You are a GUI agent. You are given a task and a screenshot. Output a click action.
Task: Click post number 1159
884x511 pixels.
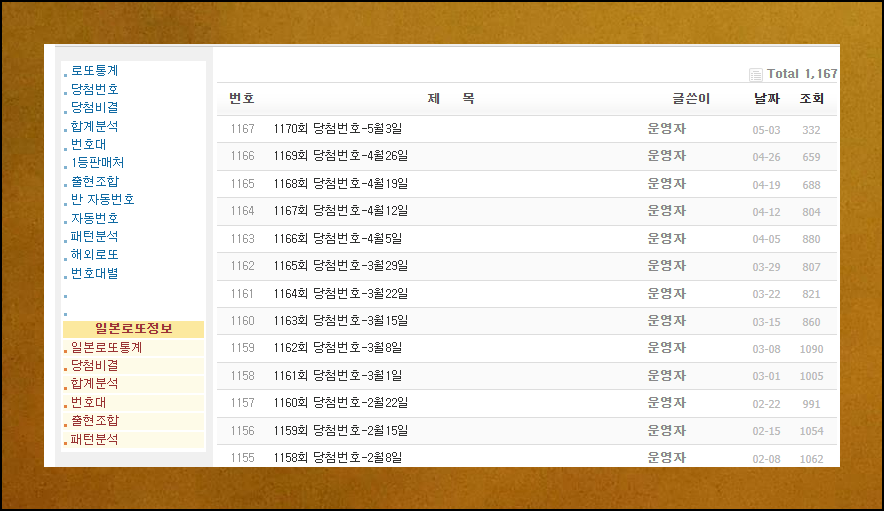(x=242, y=348)
